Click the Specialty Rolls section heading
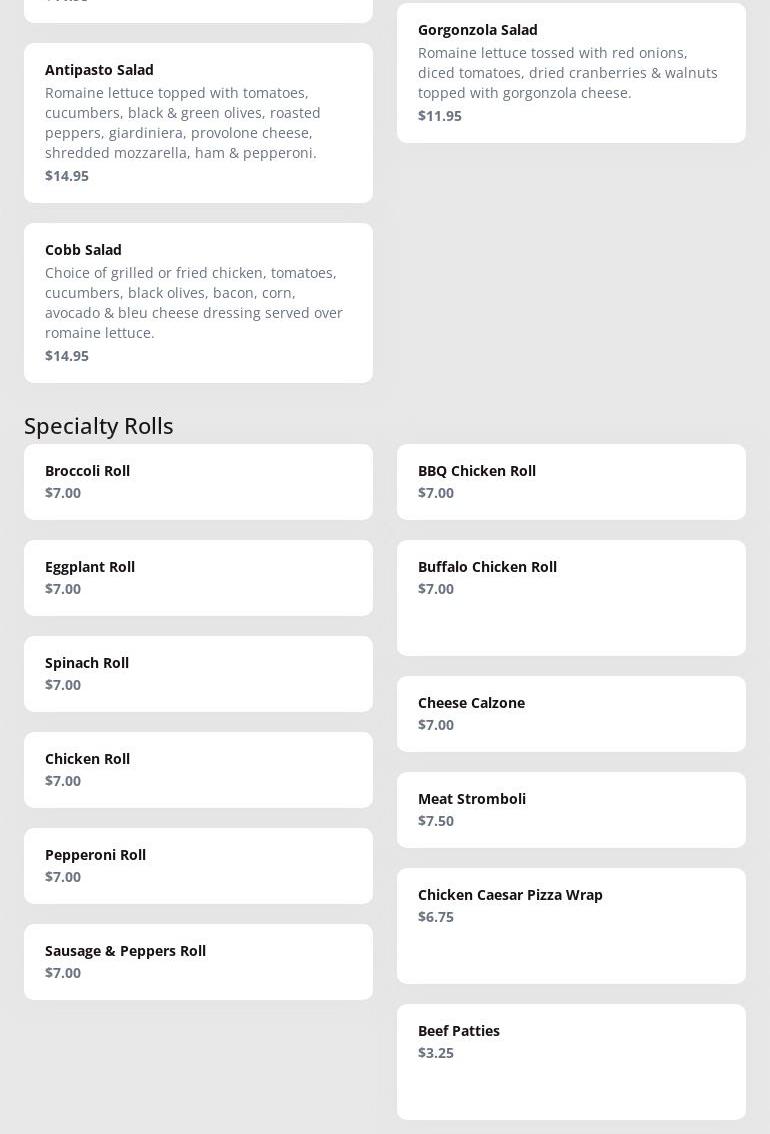This screenshot has height=1134, width=770. 99,426
